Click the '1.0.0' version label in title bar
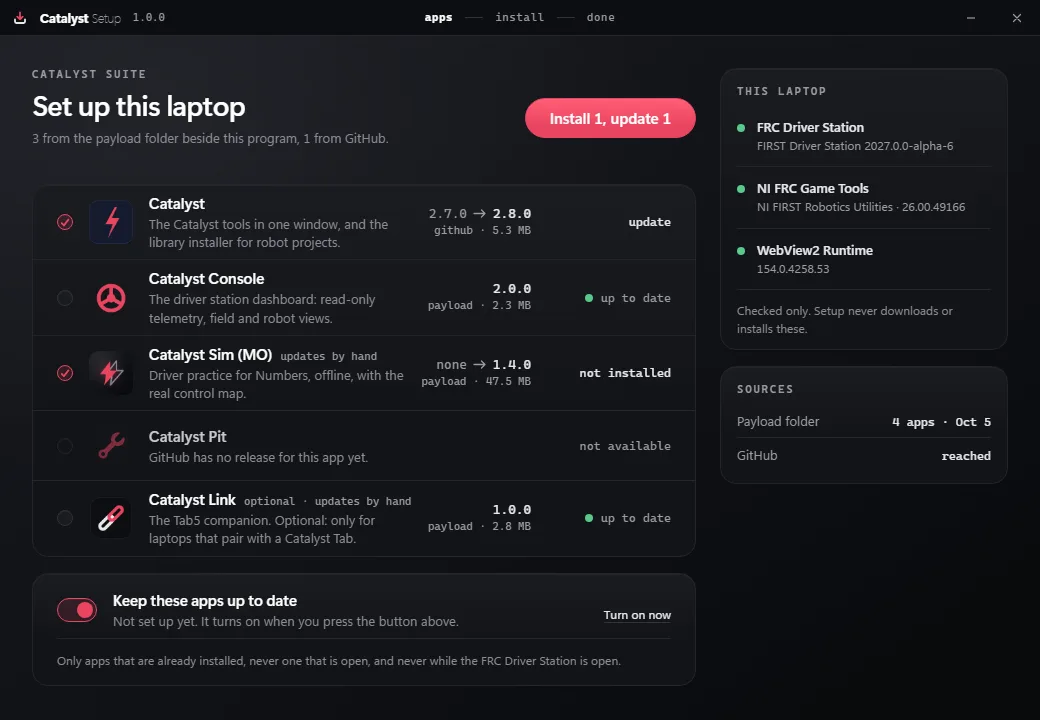The height and width of the screenshot is (720, 1040). [x=149, y=17]
